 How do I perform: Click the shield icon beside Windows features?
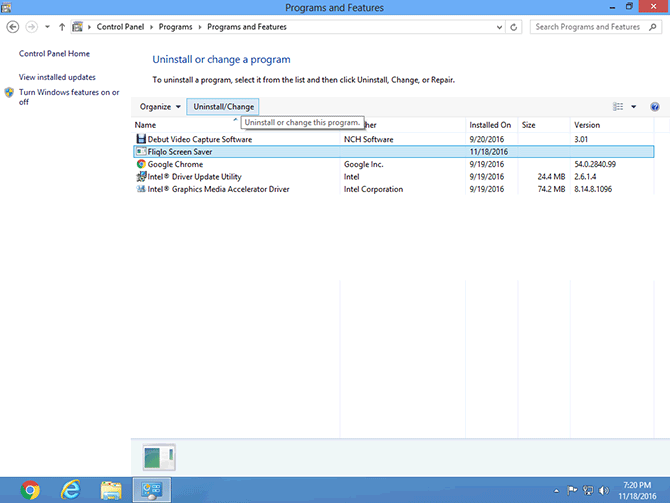click(x=9, y=92)
